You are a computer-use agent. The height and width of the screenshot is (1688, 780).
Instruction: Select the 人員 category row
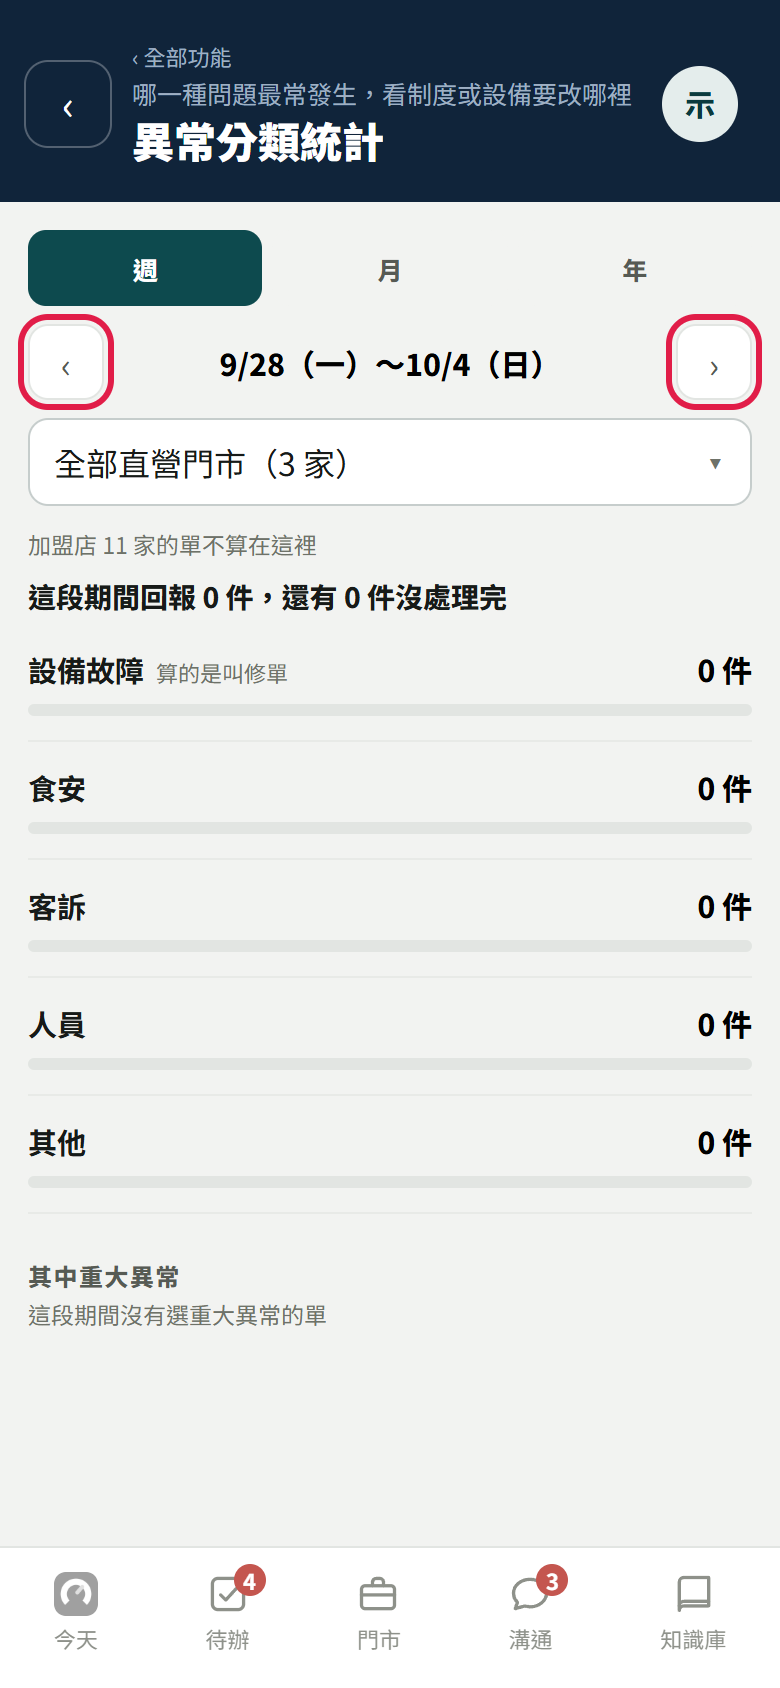click(390, 1037)
